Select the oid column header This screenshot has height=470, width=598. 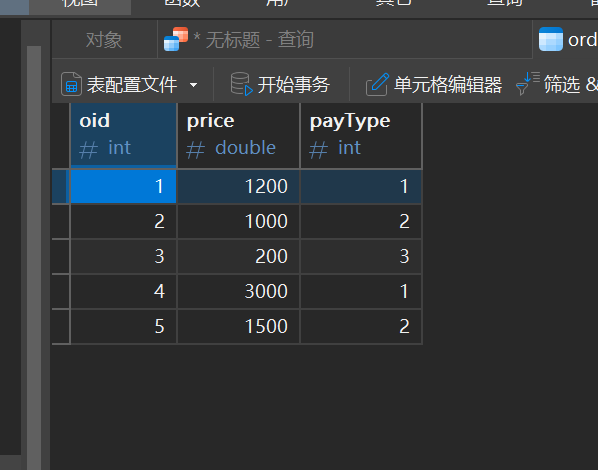click(x=124, y=135)
